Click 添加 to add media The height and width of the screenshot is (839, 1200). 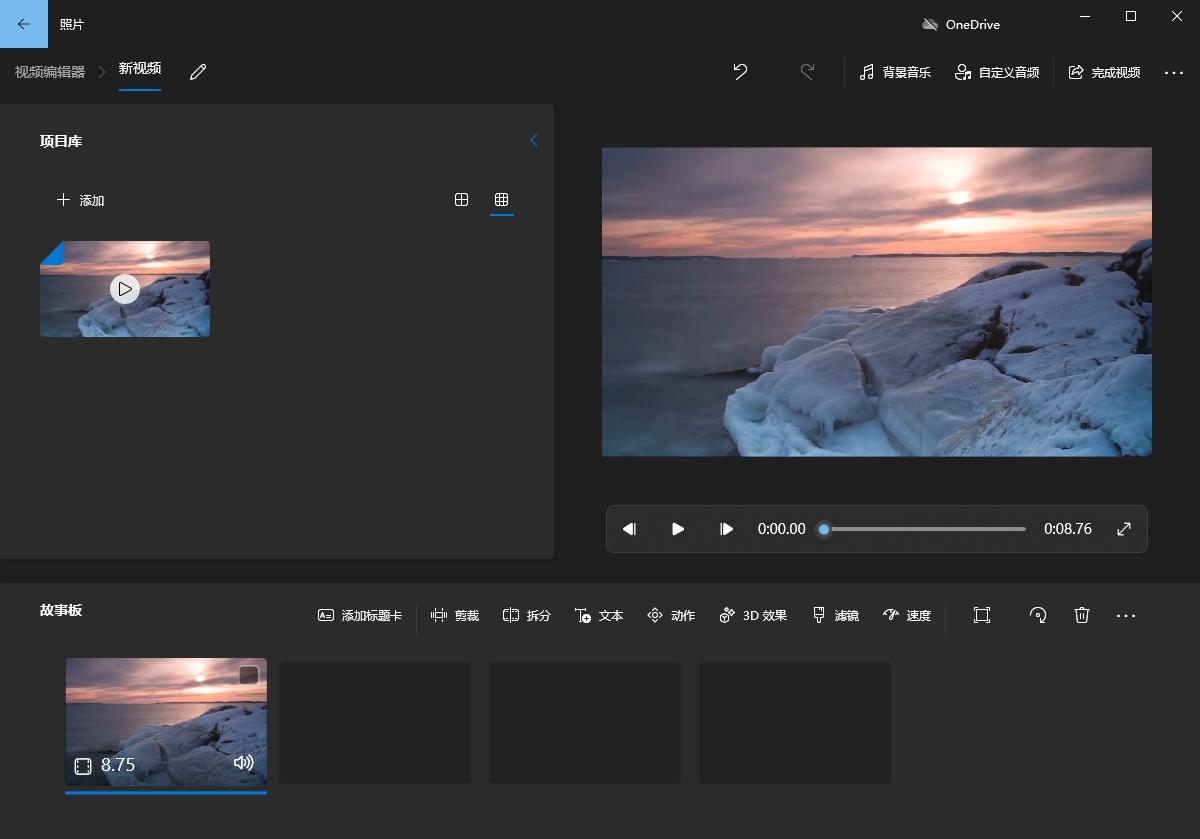pyautogui.click(x=81, y=200)
